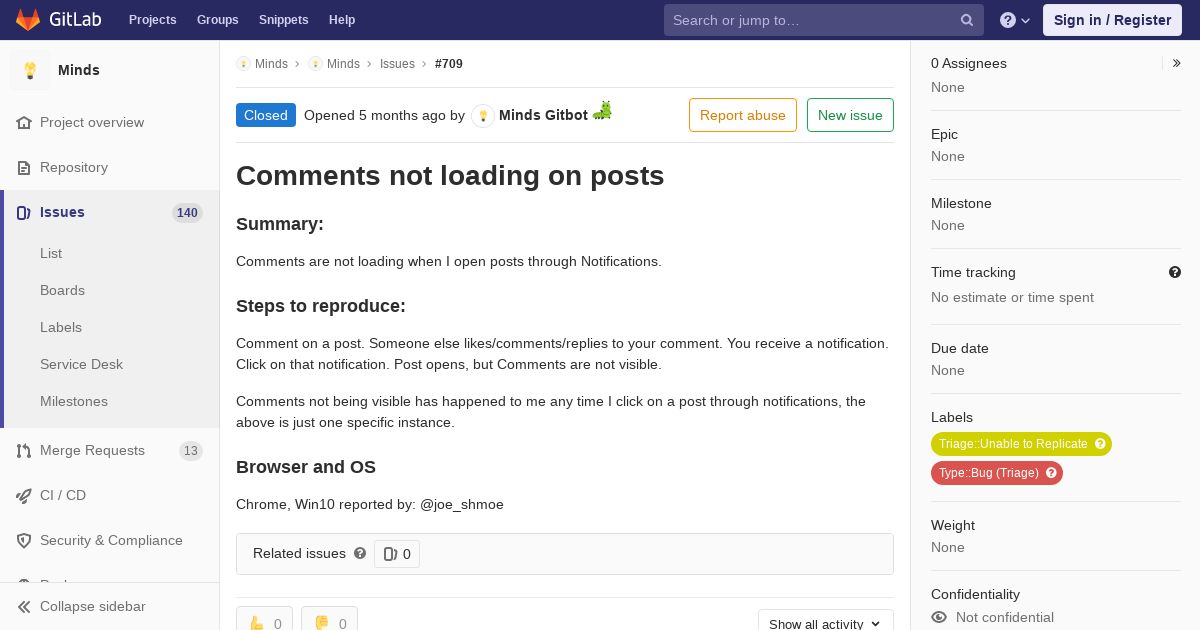Click Sign in / Register
Image resolution: width=1200 pixels, height=630 pixels.
point(1112,20)
